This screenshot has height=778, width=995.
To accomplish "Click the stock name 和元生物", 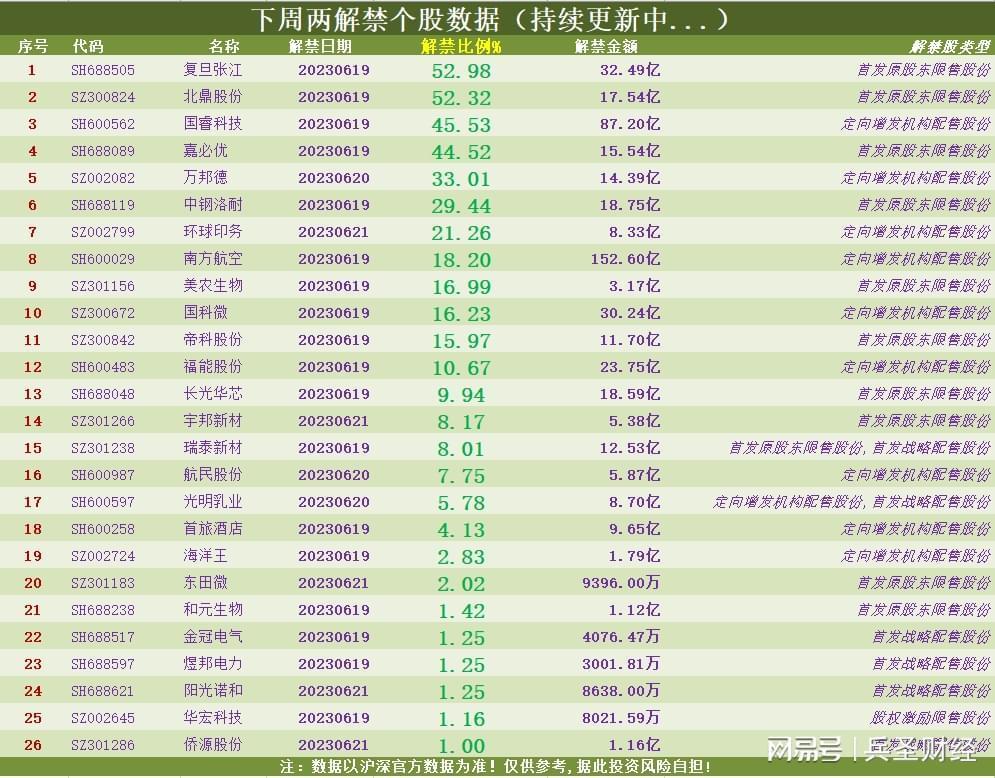I will 213,609.
